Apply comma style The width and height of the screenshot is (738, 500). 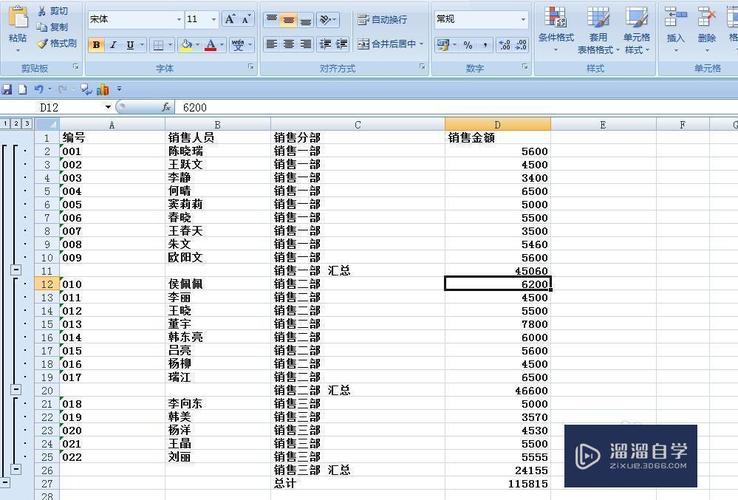pos(485,45)
